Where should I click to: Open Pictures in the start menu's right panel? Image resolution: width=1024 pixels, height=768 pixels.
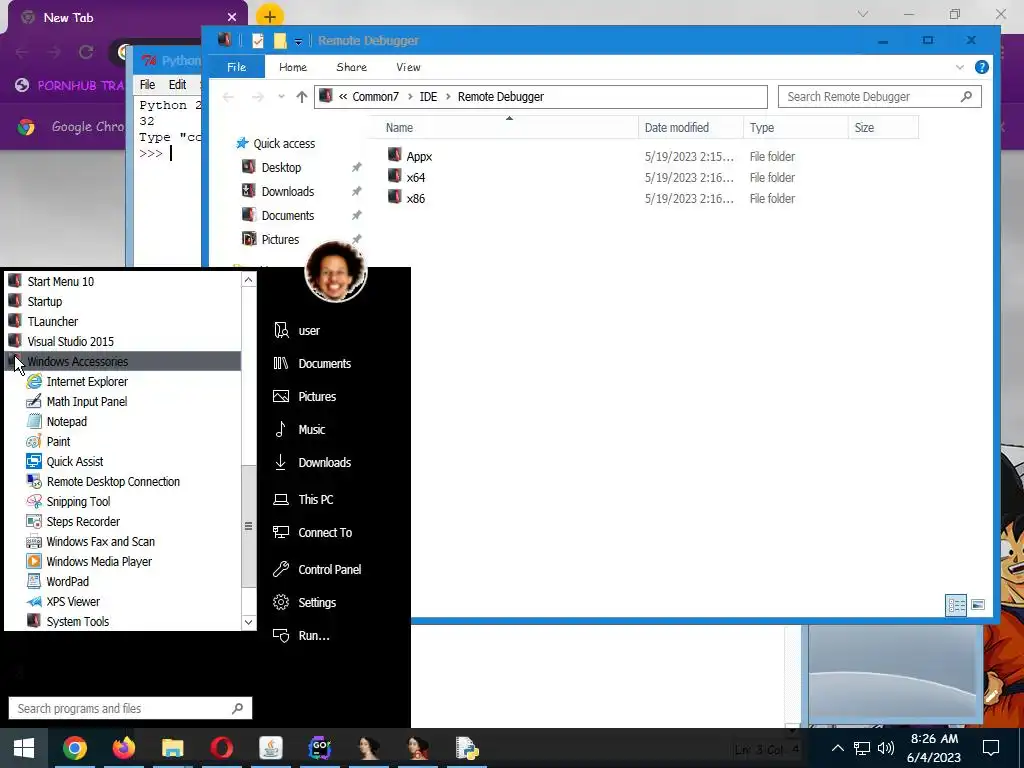(x=317, y=396)
